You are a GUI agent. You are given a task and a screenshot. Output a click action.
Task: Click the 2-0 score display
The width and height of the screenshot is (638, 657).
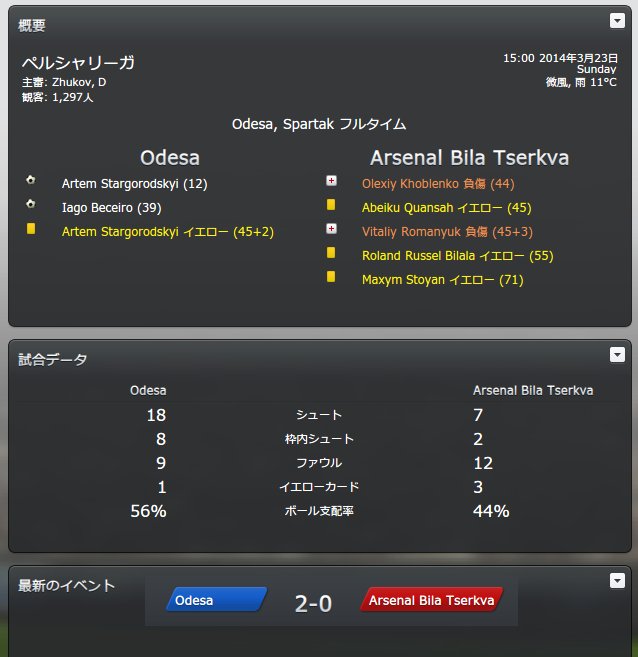click(x=313, y=604)
